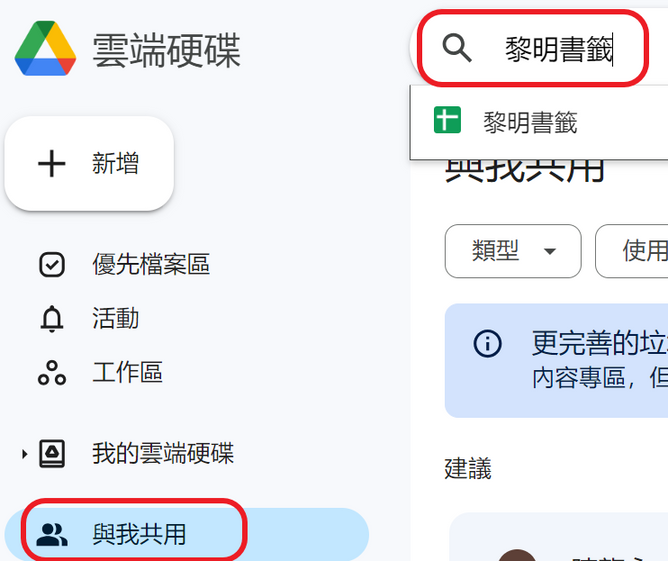Click the 新增 button
Viewport: 668px width, 561px height.
click(x=89, y=164)
